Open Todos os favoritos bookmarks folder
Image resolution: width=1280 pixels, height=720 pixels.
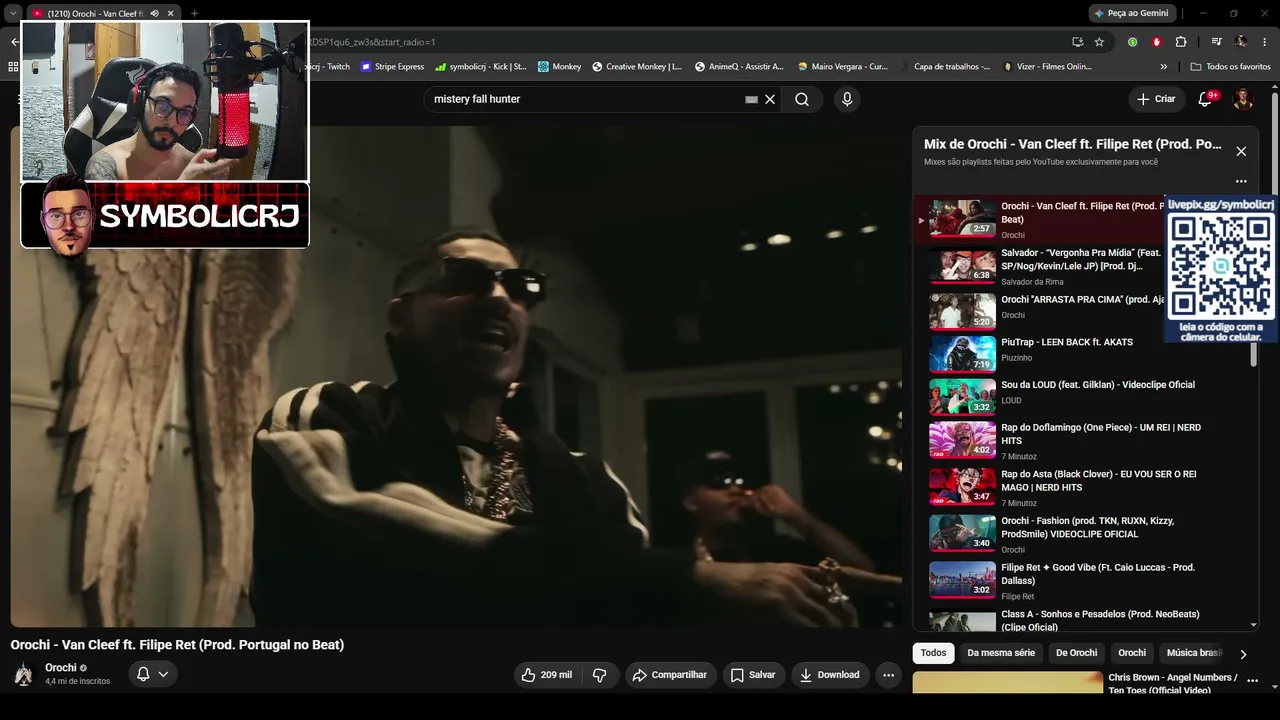click(1230, 67)
